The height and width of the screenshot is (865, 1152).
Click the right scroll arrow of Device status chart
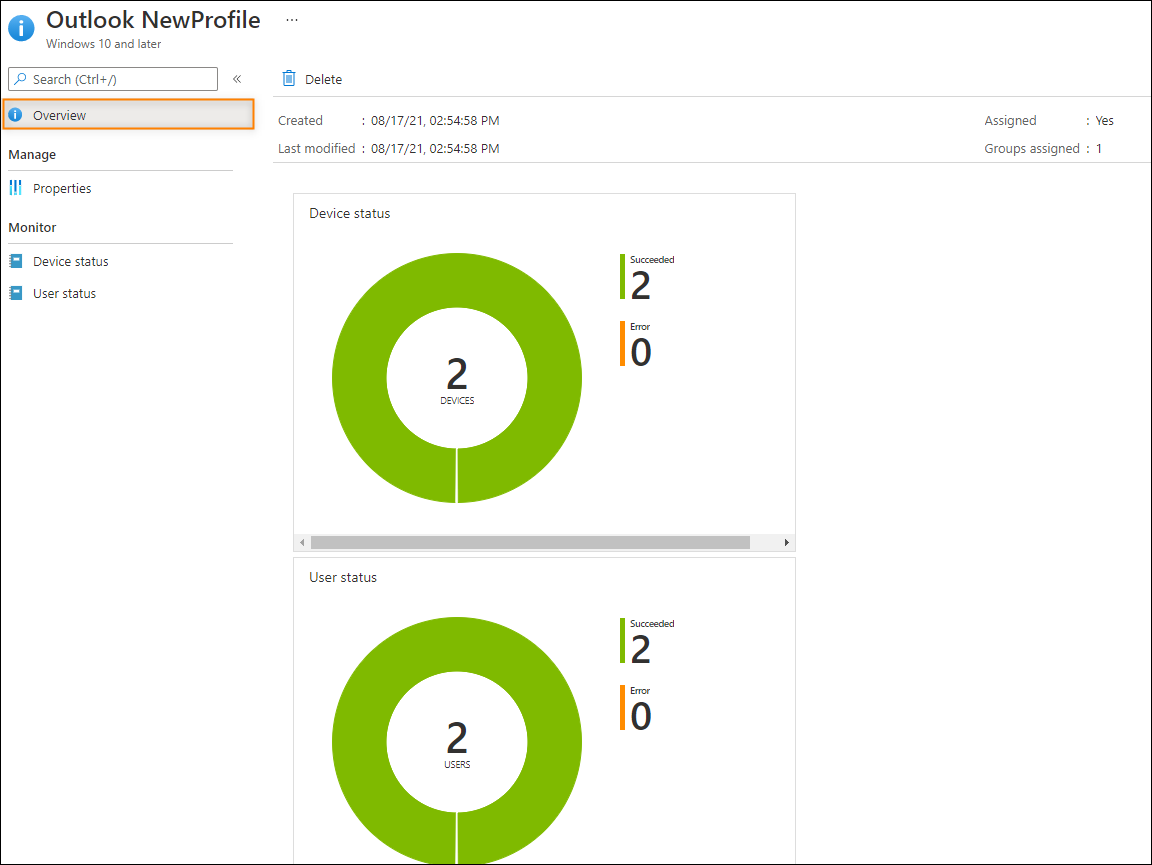click(787, 542)
